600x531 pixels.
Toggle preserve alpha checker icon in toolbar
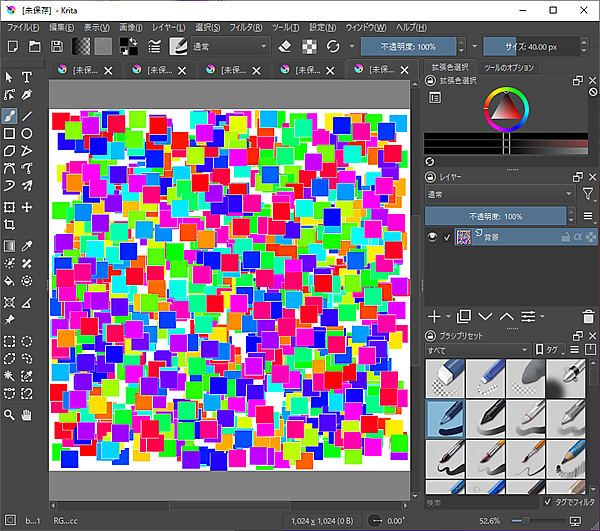(309, 46)
